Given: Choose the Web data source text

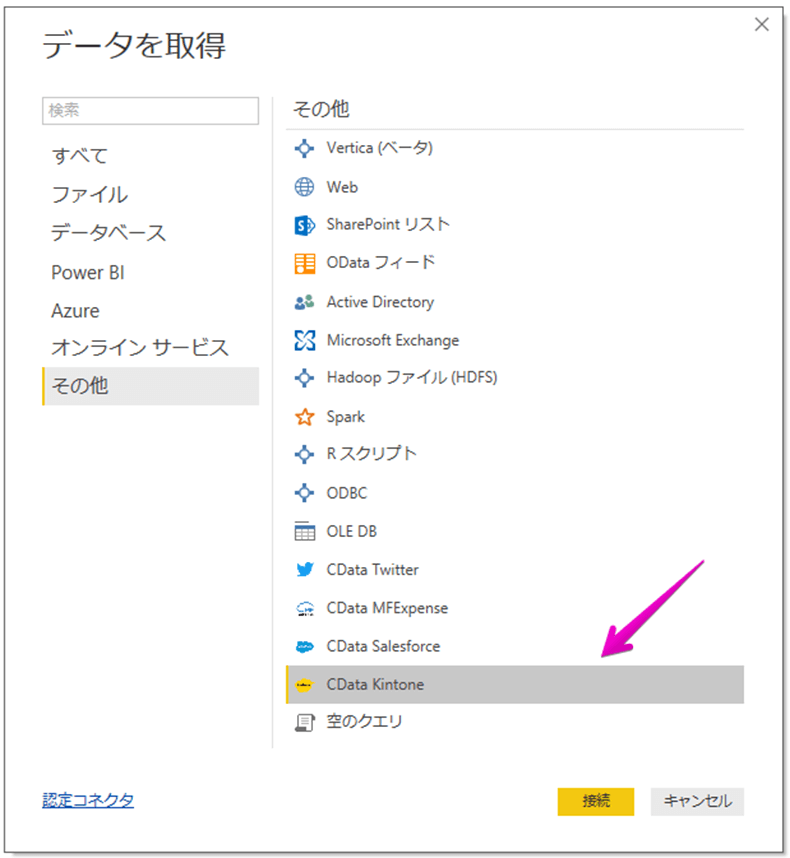Looking at the screenshot, I should [x=342, y=187].
